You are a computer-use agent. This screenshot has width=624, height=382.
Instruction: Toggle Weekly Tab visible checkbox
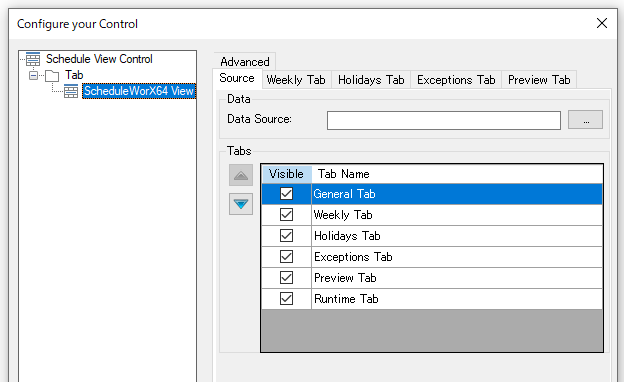286,215
